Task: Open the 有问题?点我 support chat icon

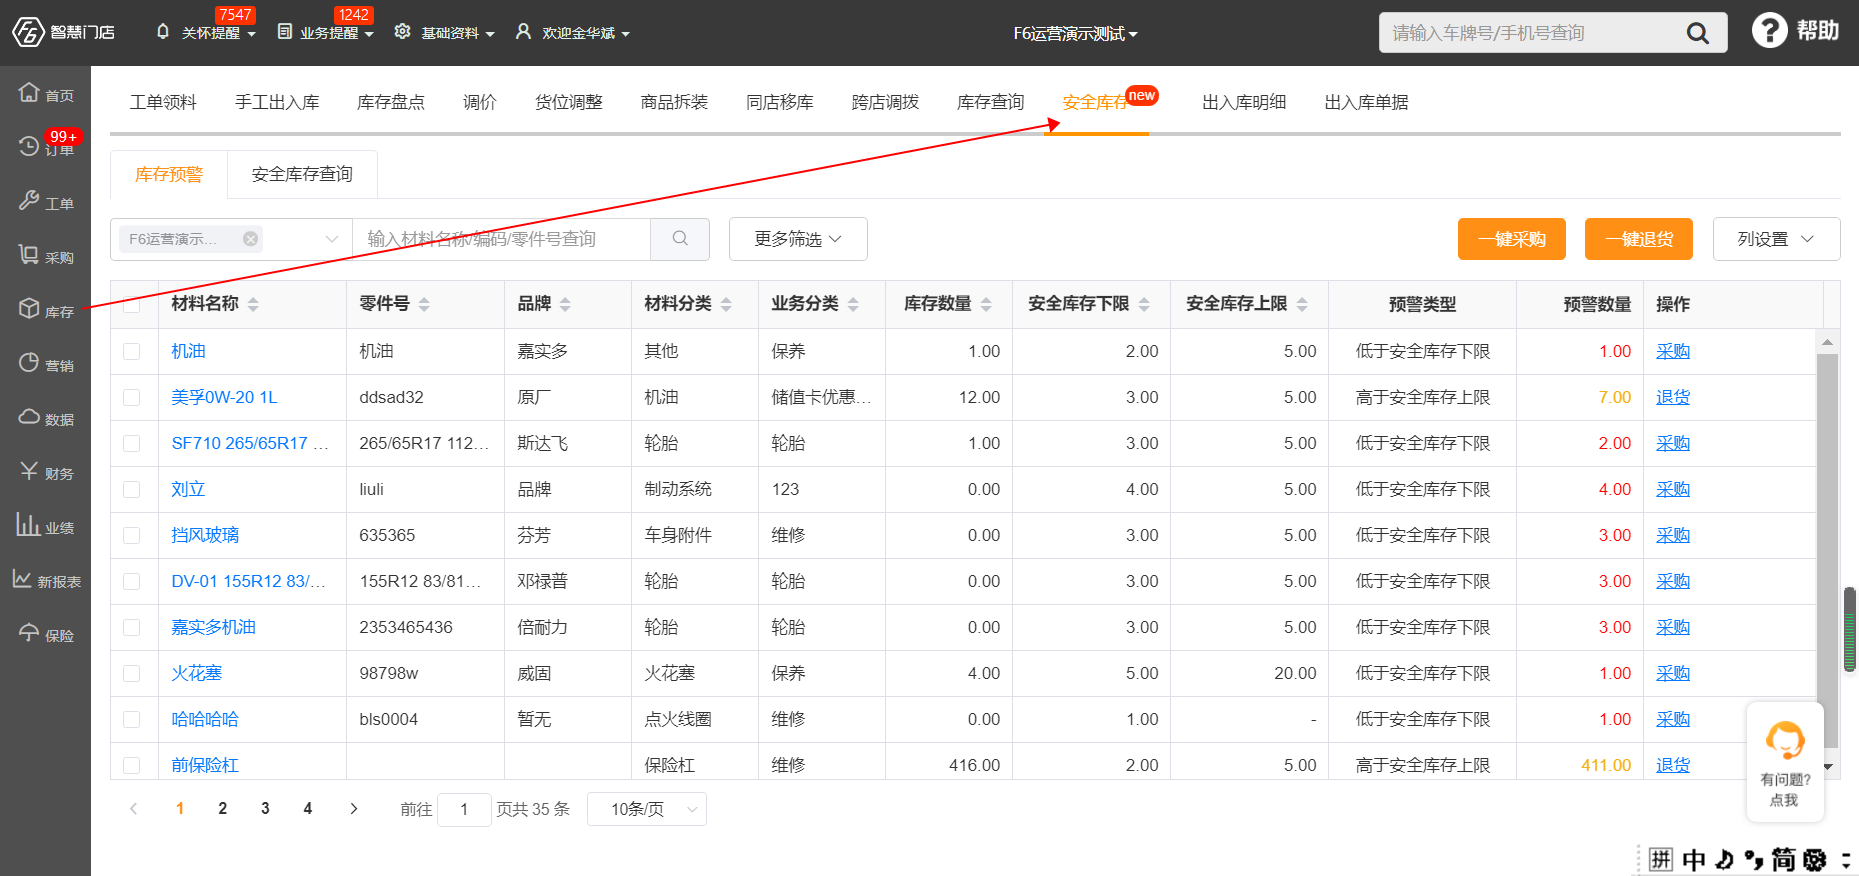Action: (1785, 741)
